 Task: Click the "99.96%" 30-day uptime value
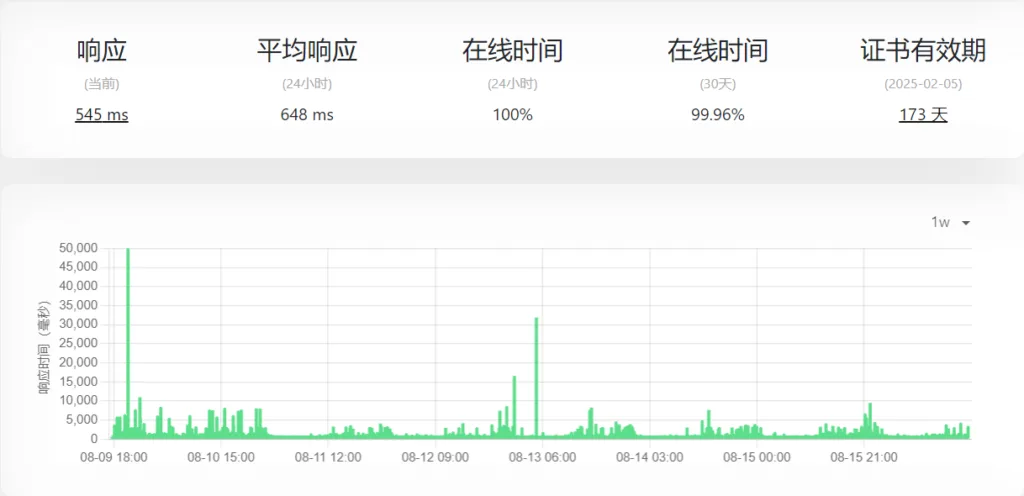pos(717,115)
